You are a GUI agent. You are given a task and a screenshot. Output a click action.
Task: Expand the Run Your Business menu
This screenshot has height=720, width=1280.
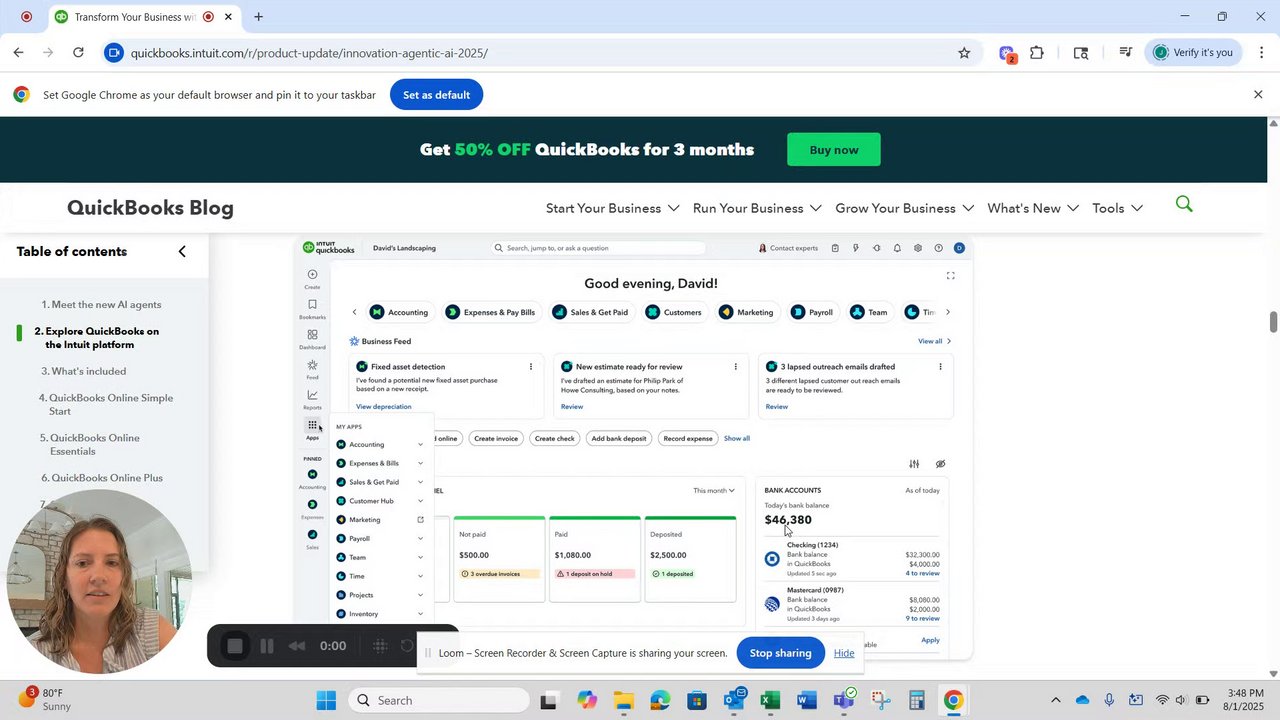click(757, 208)
